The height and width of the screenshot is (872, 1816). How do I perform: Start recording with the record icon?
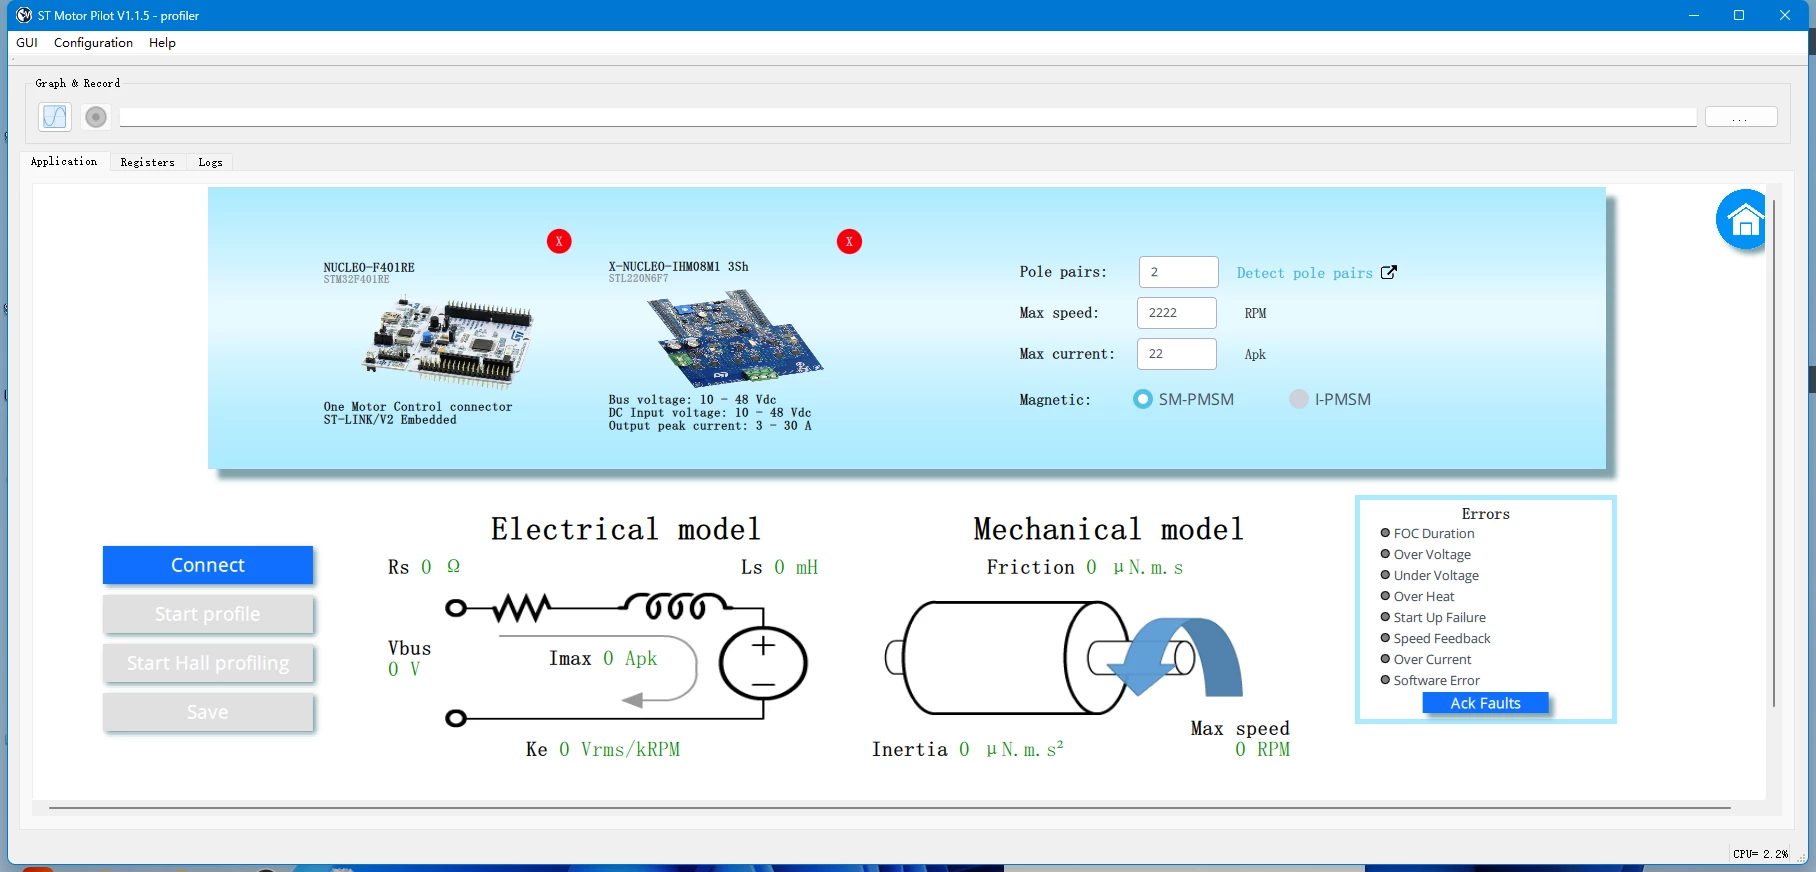click(96, 117)
